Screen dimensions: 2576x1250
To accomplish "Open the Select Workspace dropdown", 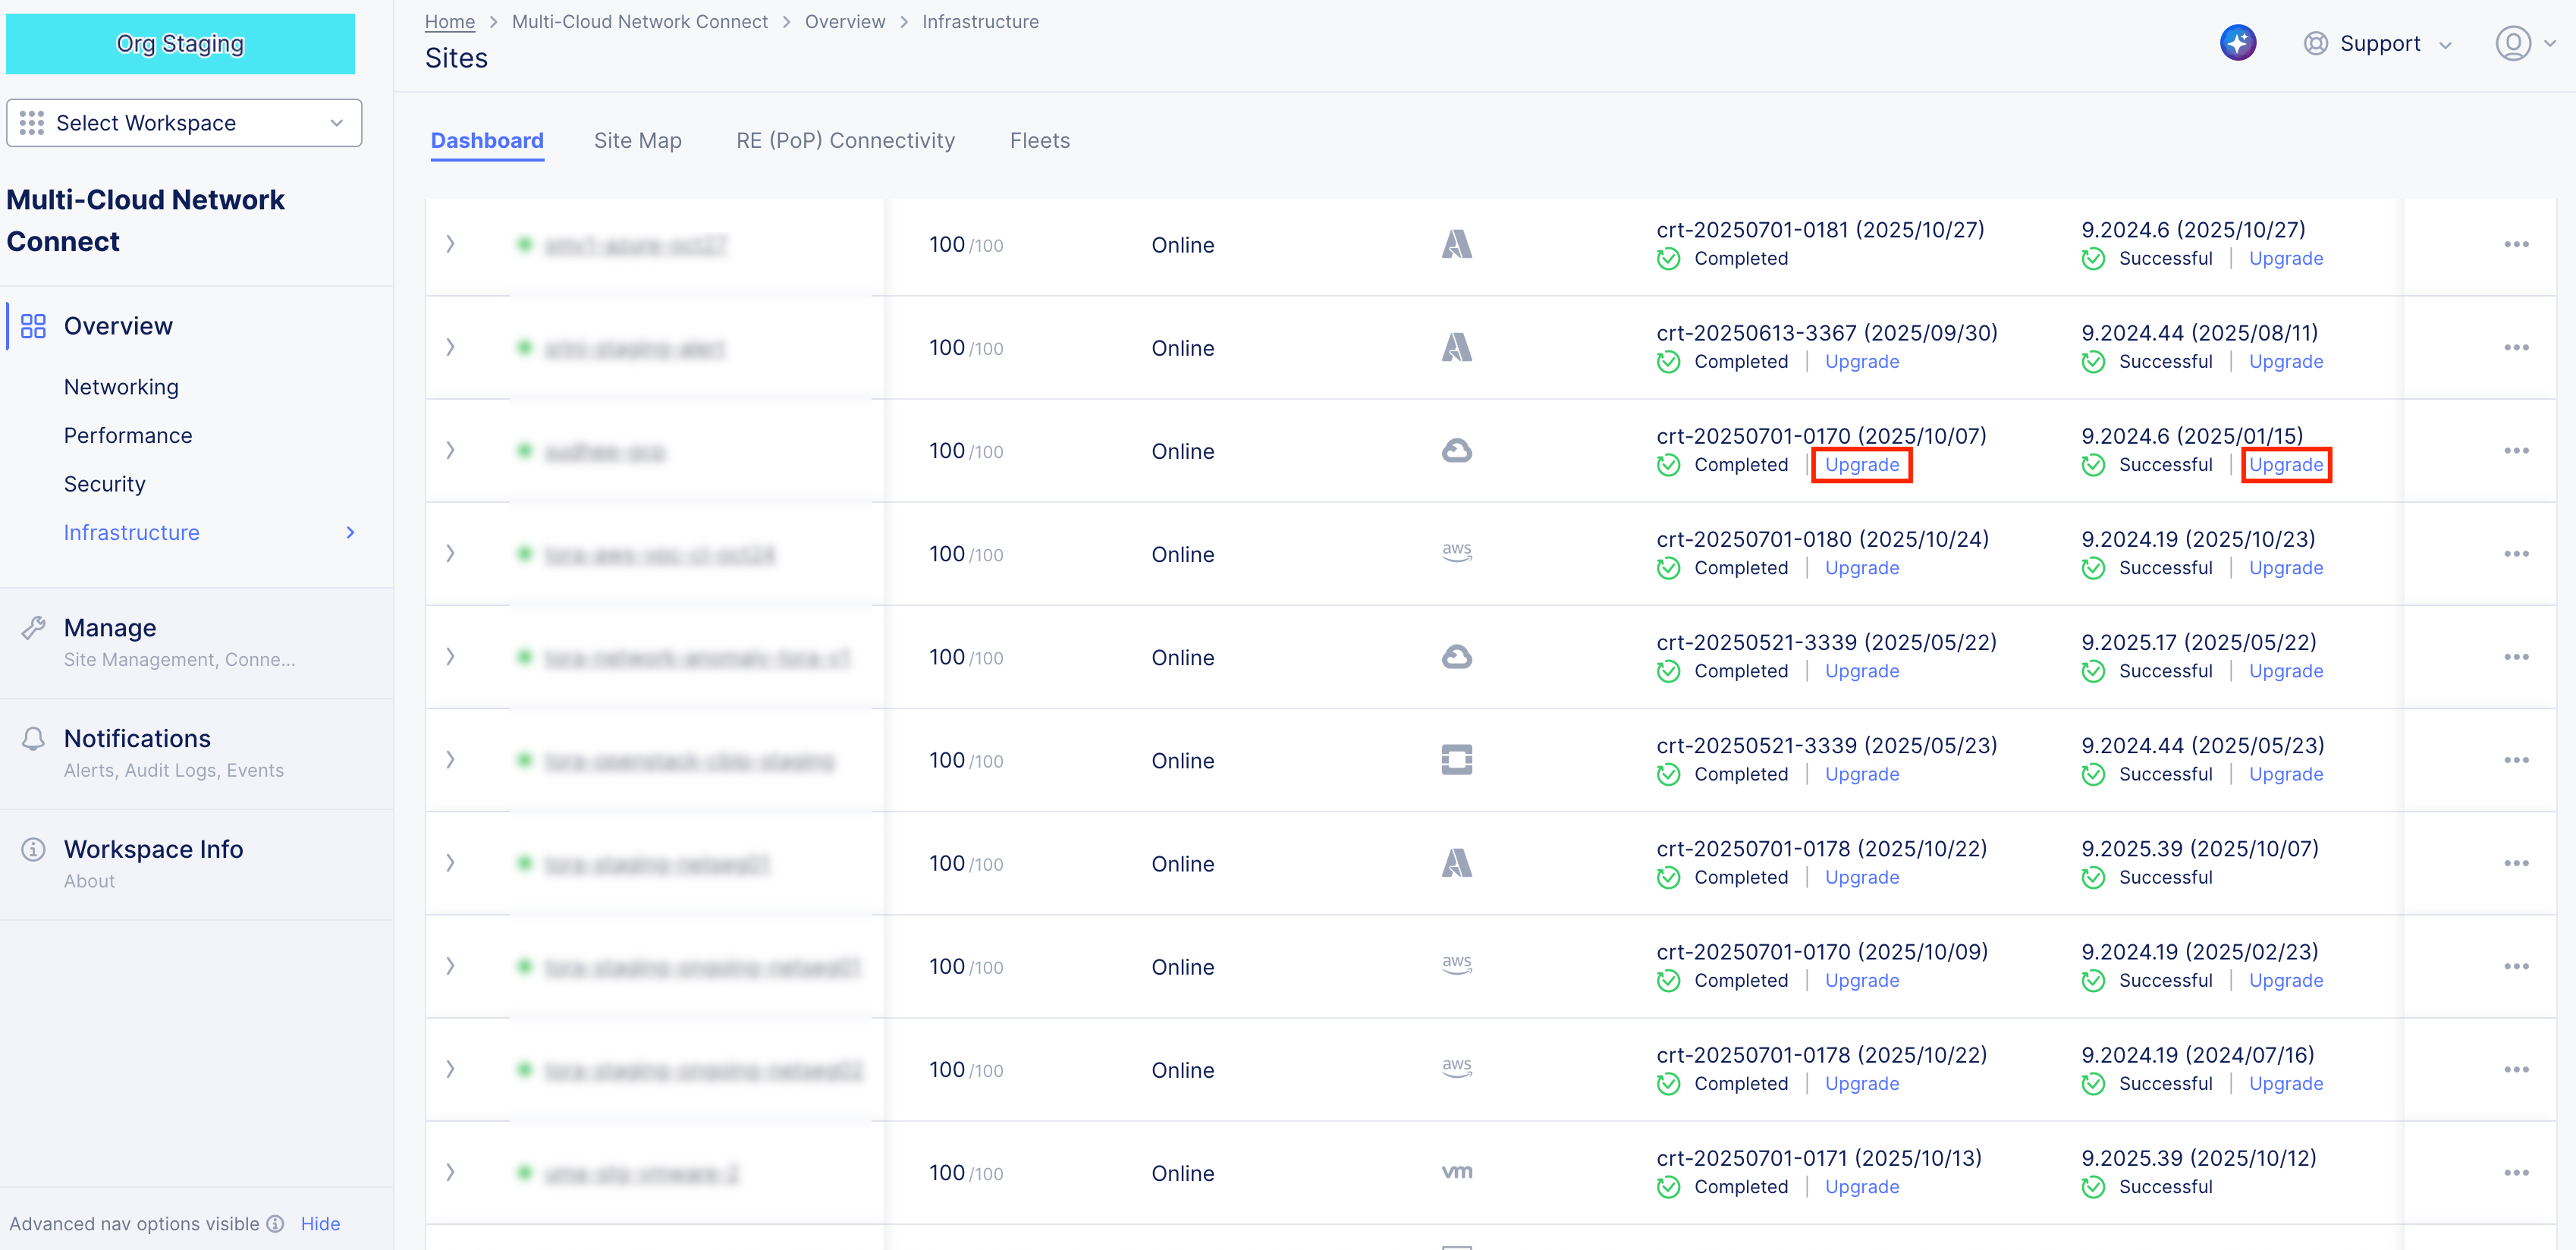I will point(184,123).
